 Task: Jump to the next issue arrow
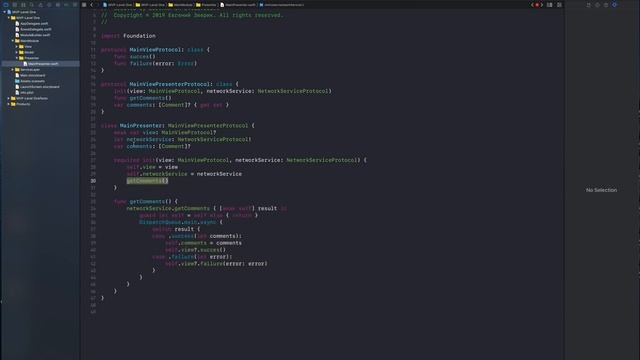tap(542, 5)
